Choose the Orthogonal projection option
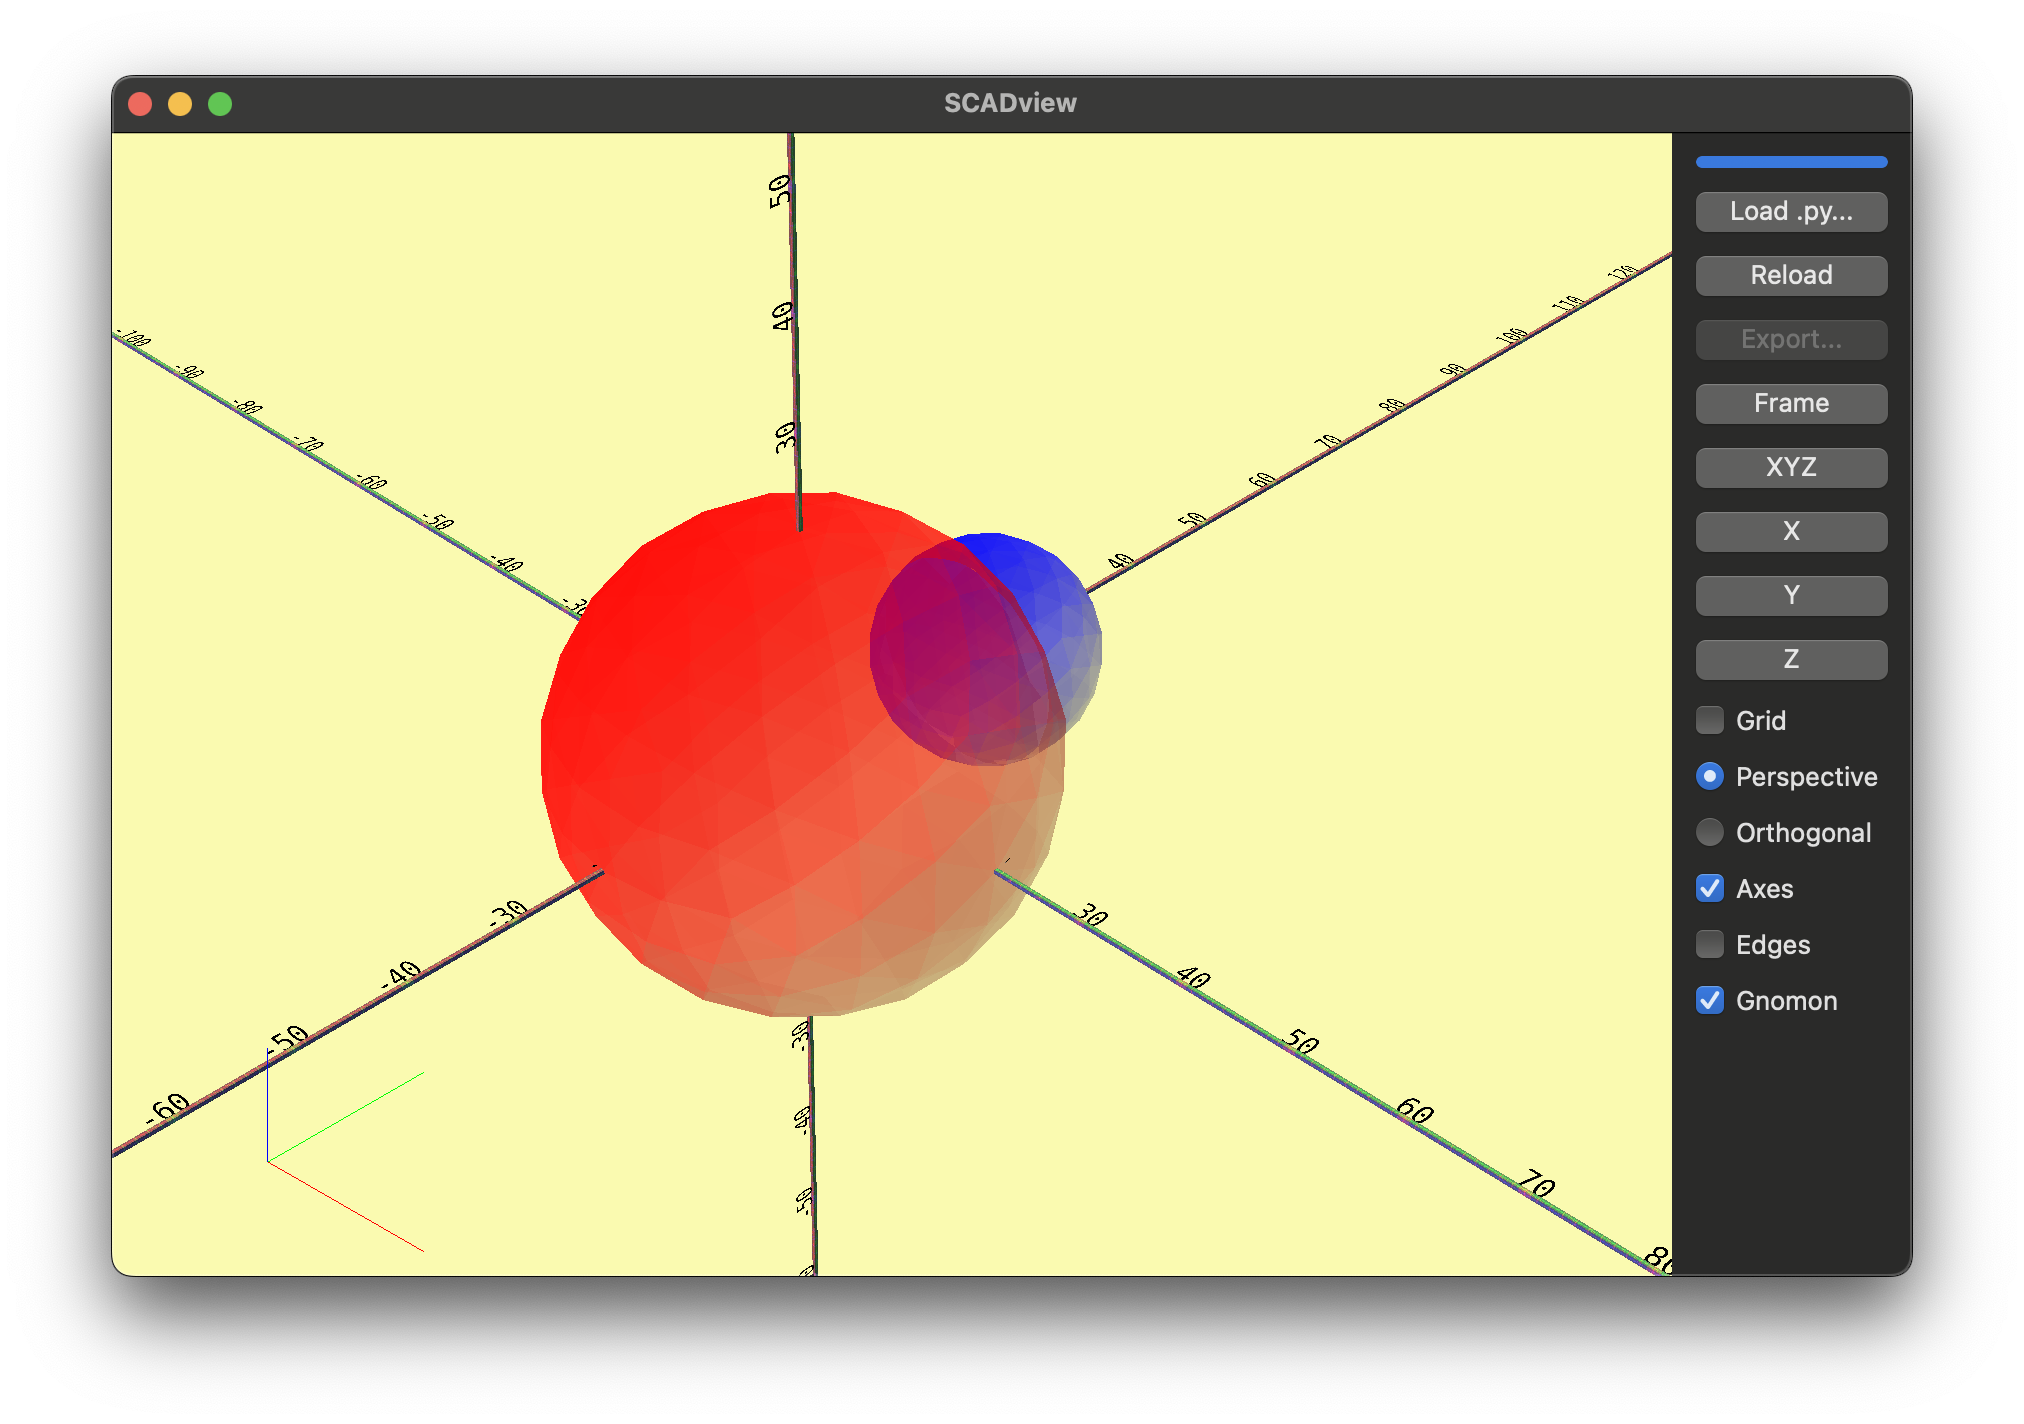Viewport: 2024px width, 1424px height. click(1711, 832)
